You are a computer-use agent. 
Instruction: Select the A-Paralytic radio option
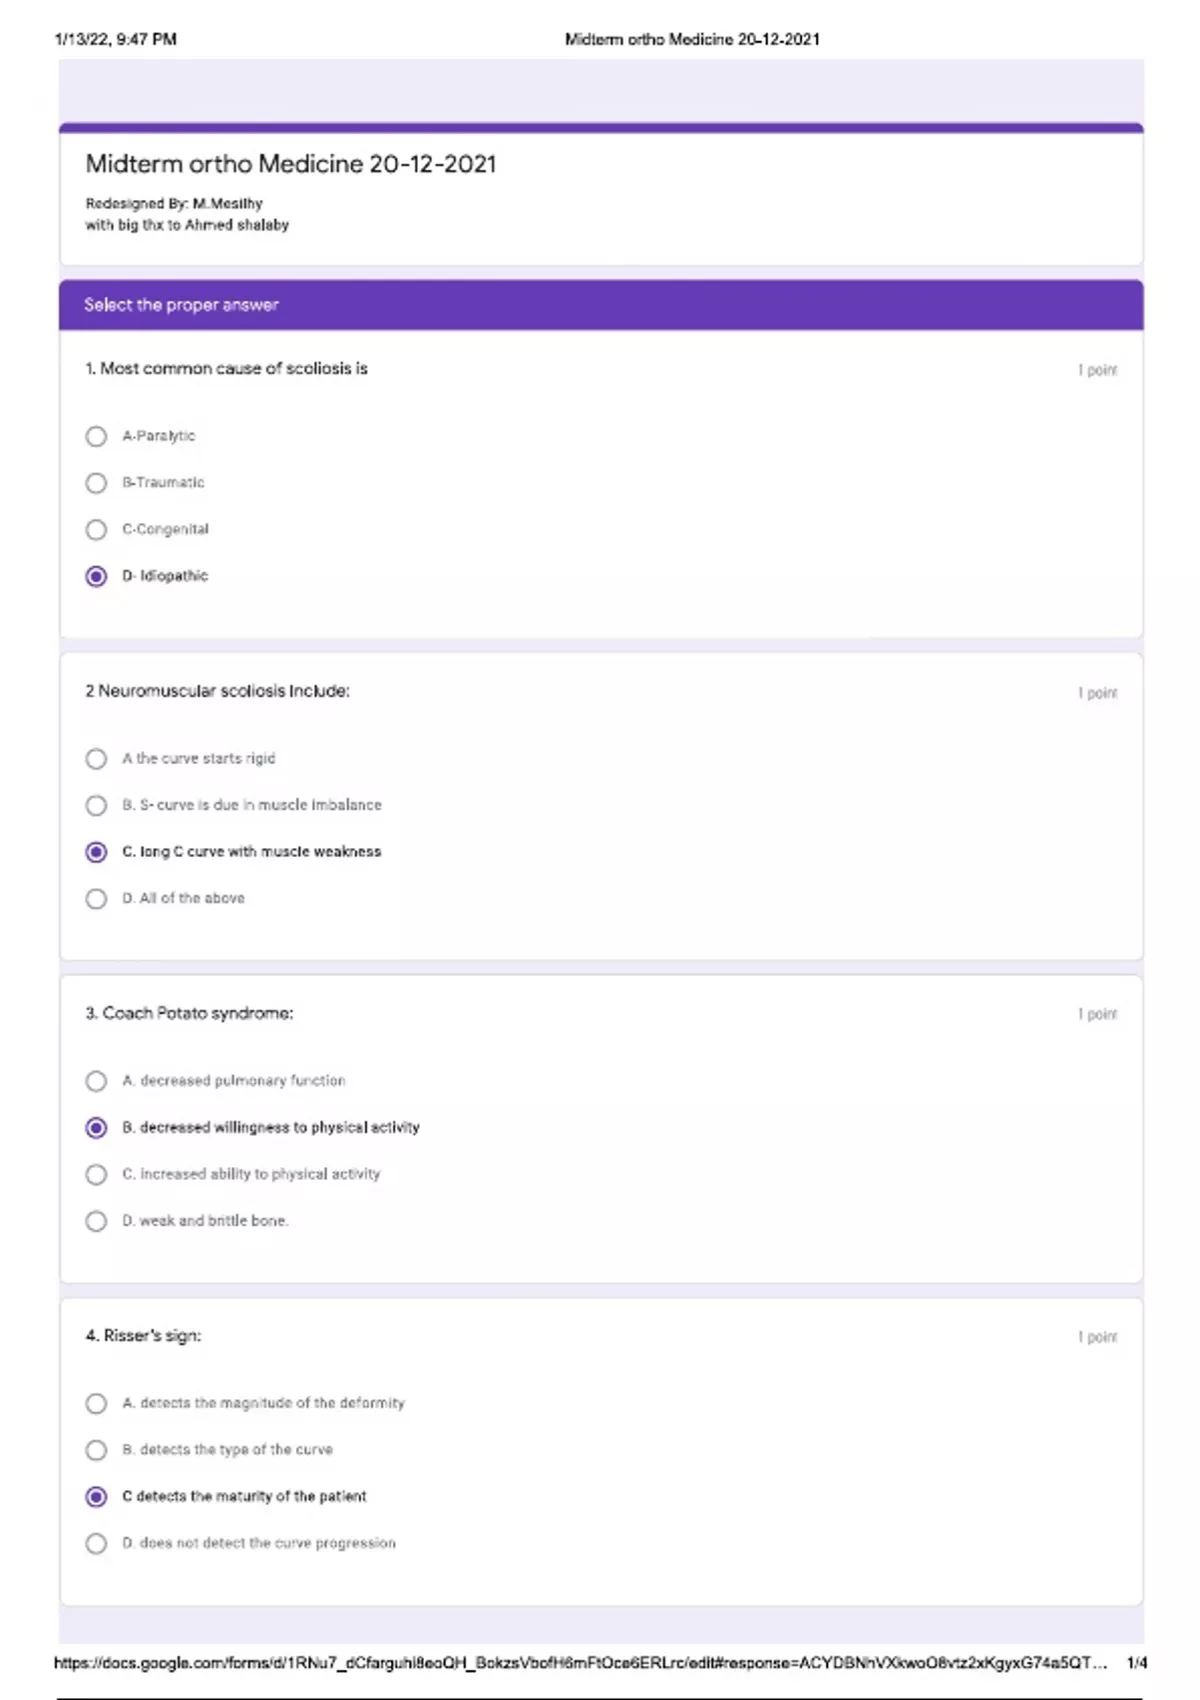click(x=96, y=436)
